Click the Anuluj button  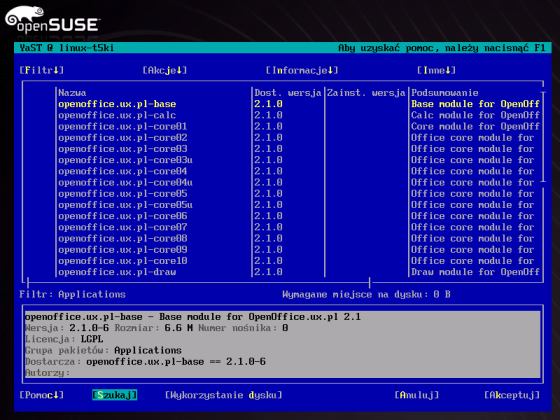coord(417,395)
